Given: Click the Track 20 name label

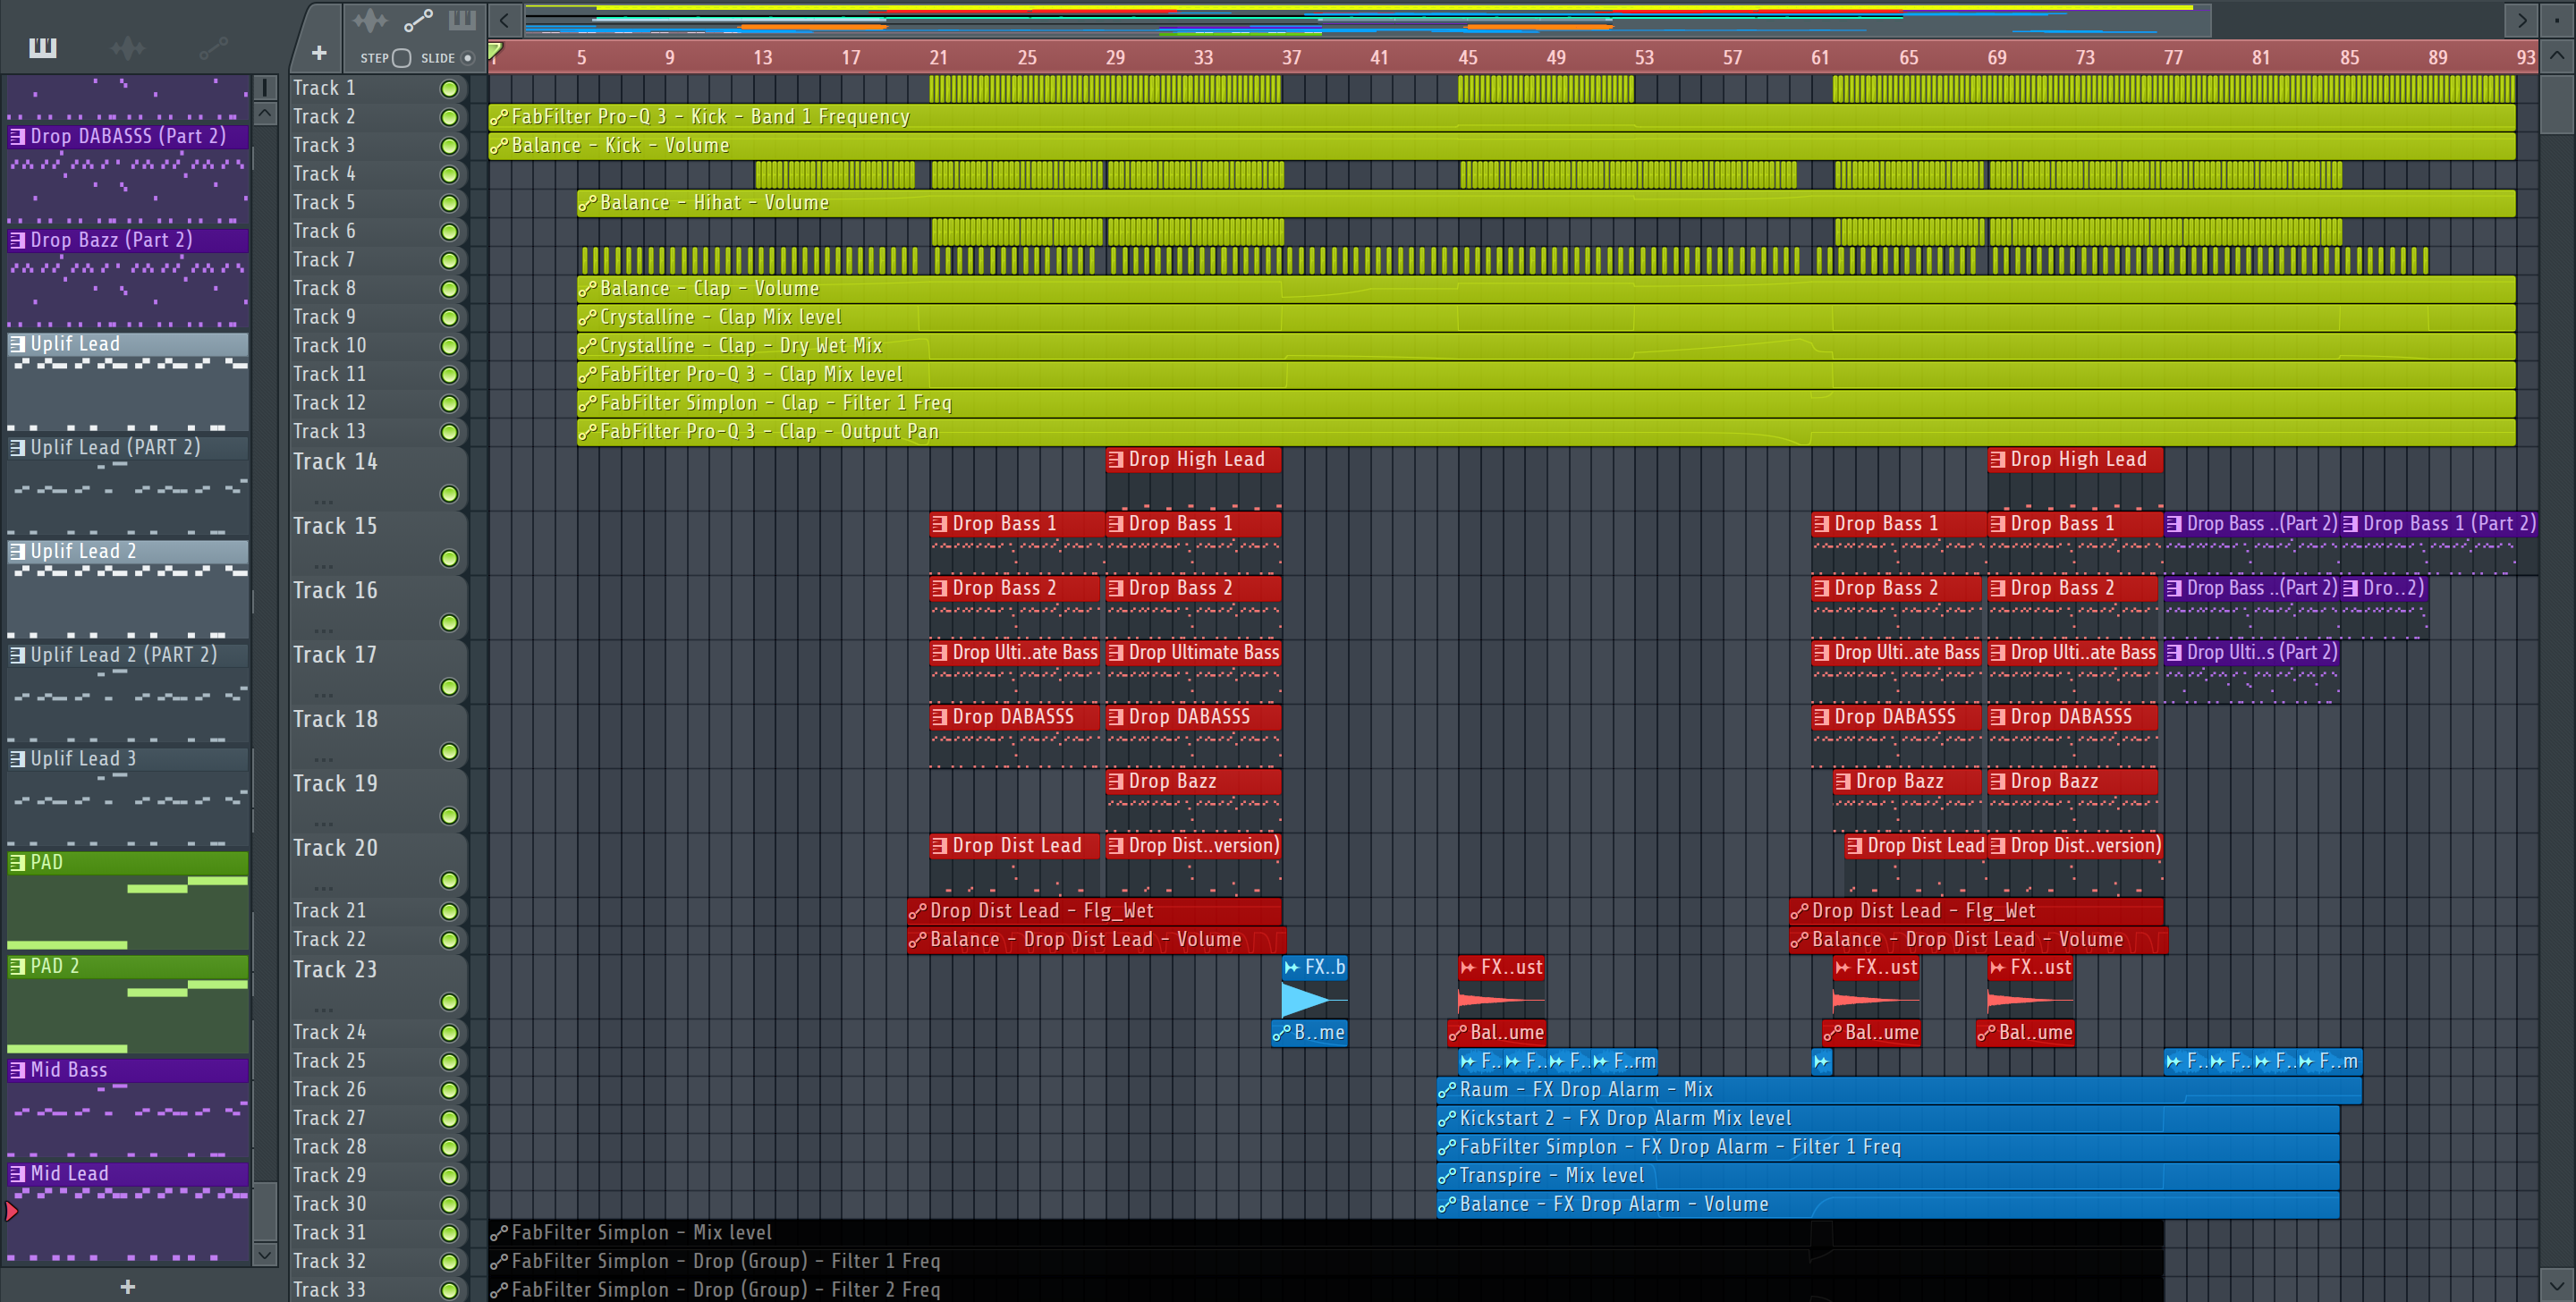Looking at the screenshot, I should (x=335, y=848).
